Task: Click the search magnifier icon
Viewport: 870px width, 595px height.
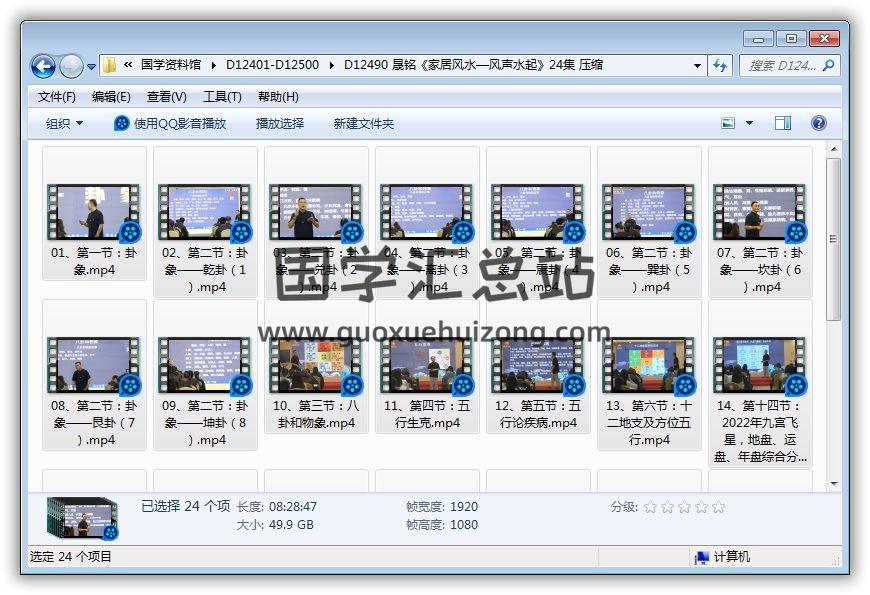Action: pos(828,65)
